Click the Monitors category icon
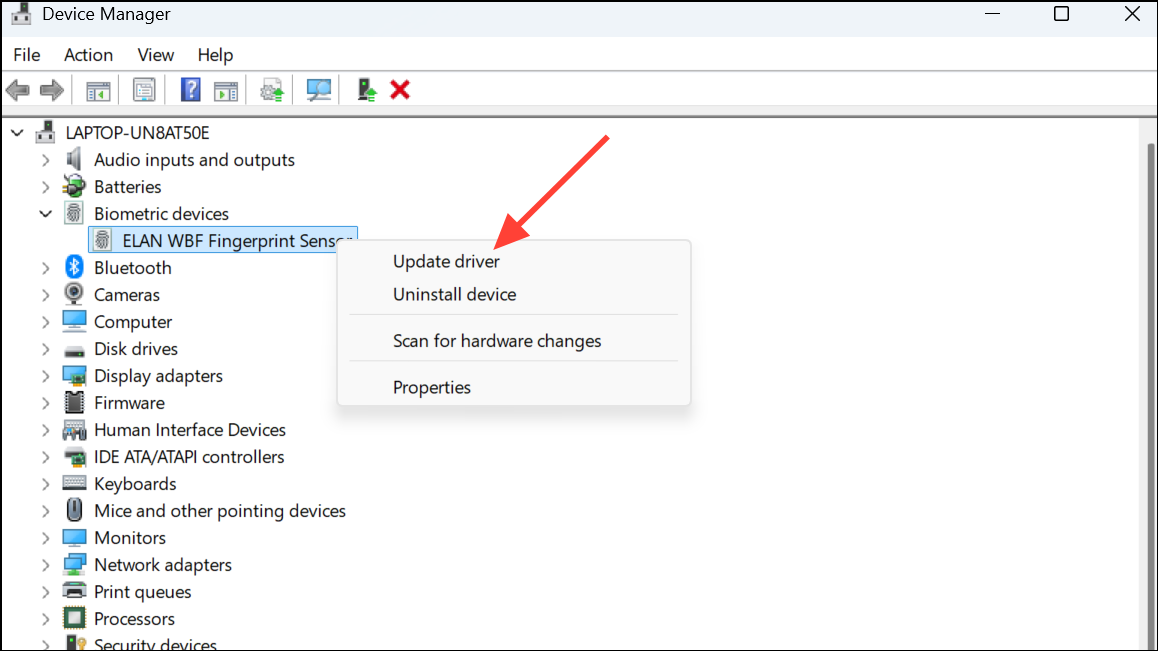Image resolution: width=1158 pixels, height=651 pixels. coord(74,537)
